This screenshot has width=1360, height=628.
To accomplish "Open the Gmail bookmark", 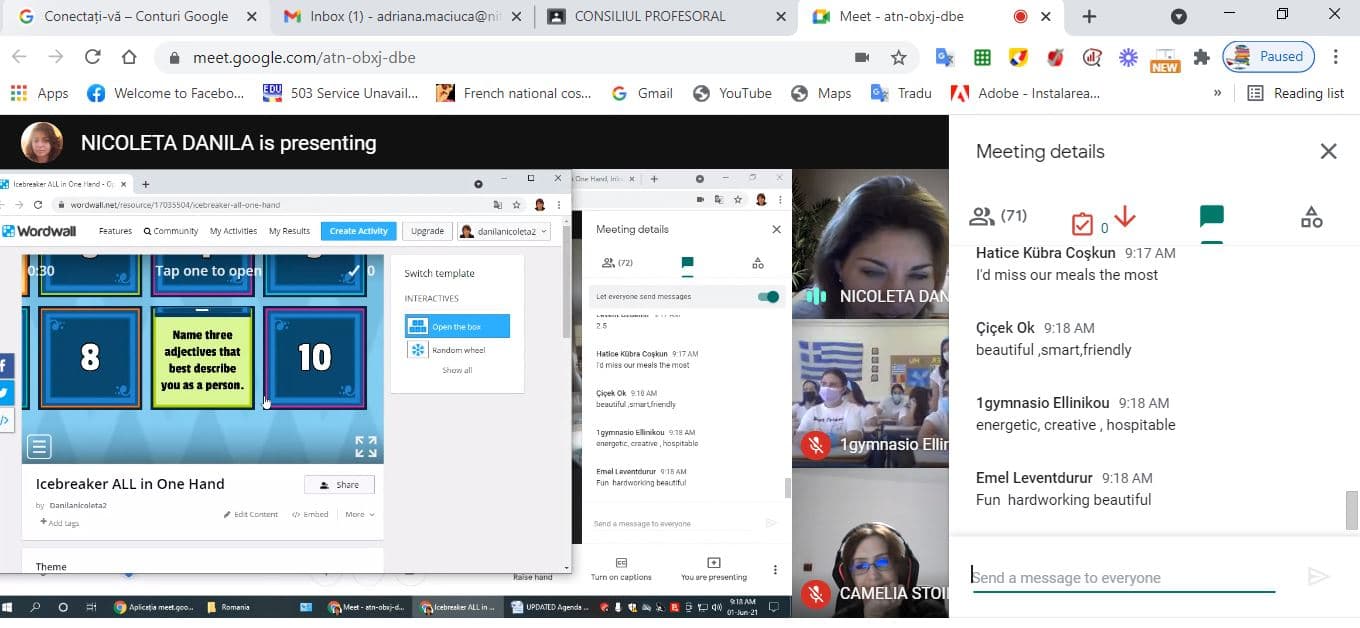I will [x=641, y=93].
